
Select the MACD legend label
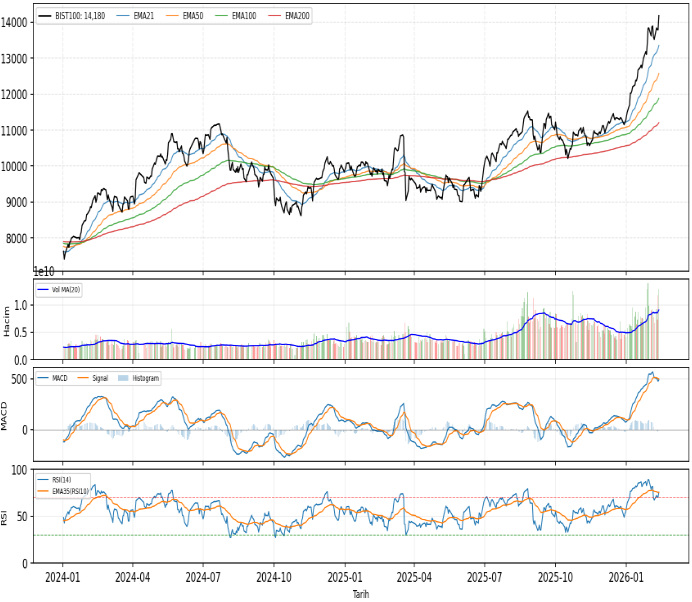[x=62, y=378]
